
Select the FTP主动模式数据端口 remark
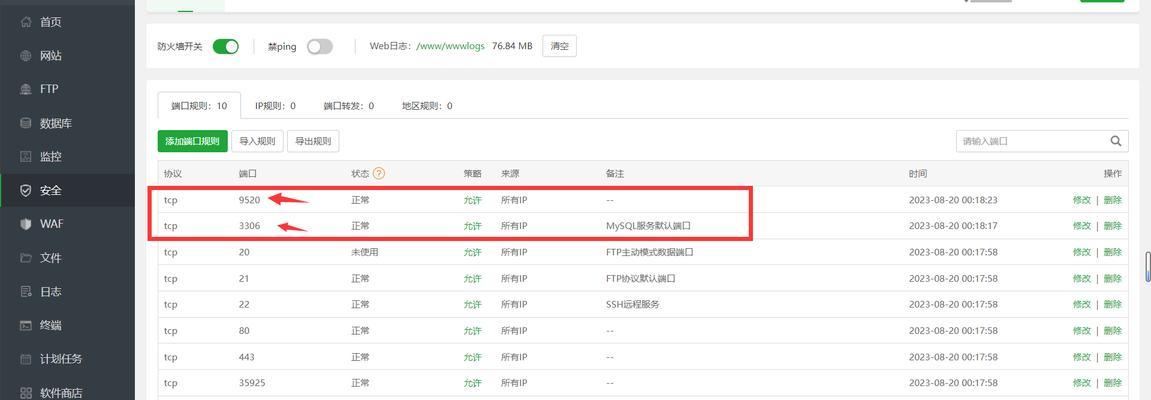650,252
